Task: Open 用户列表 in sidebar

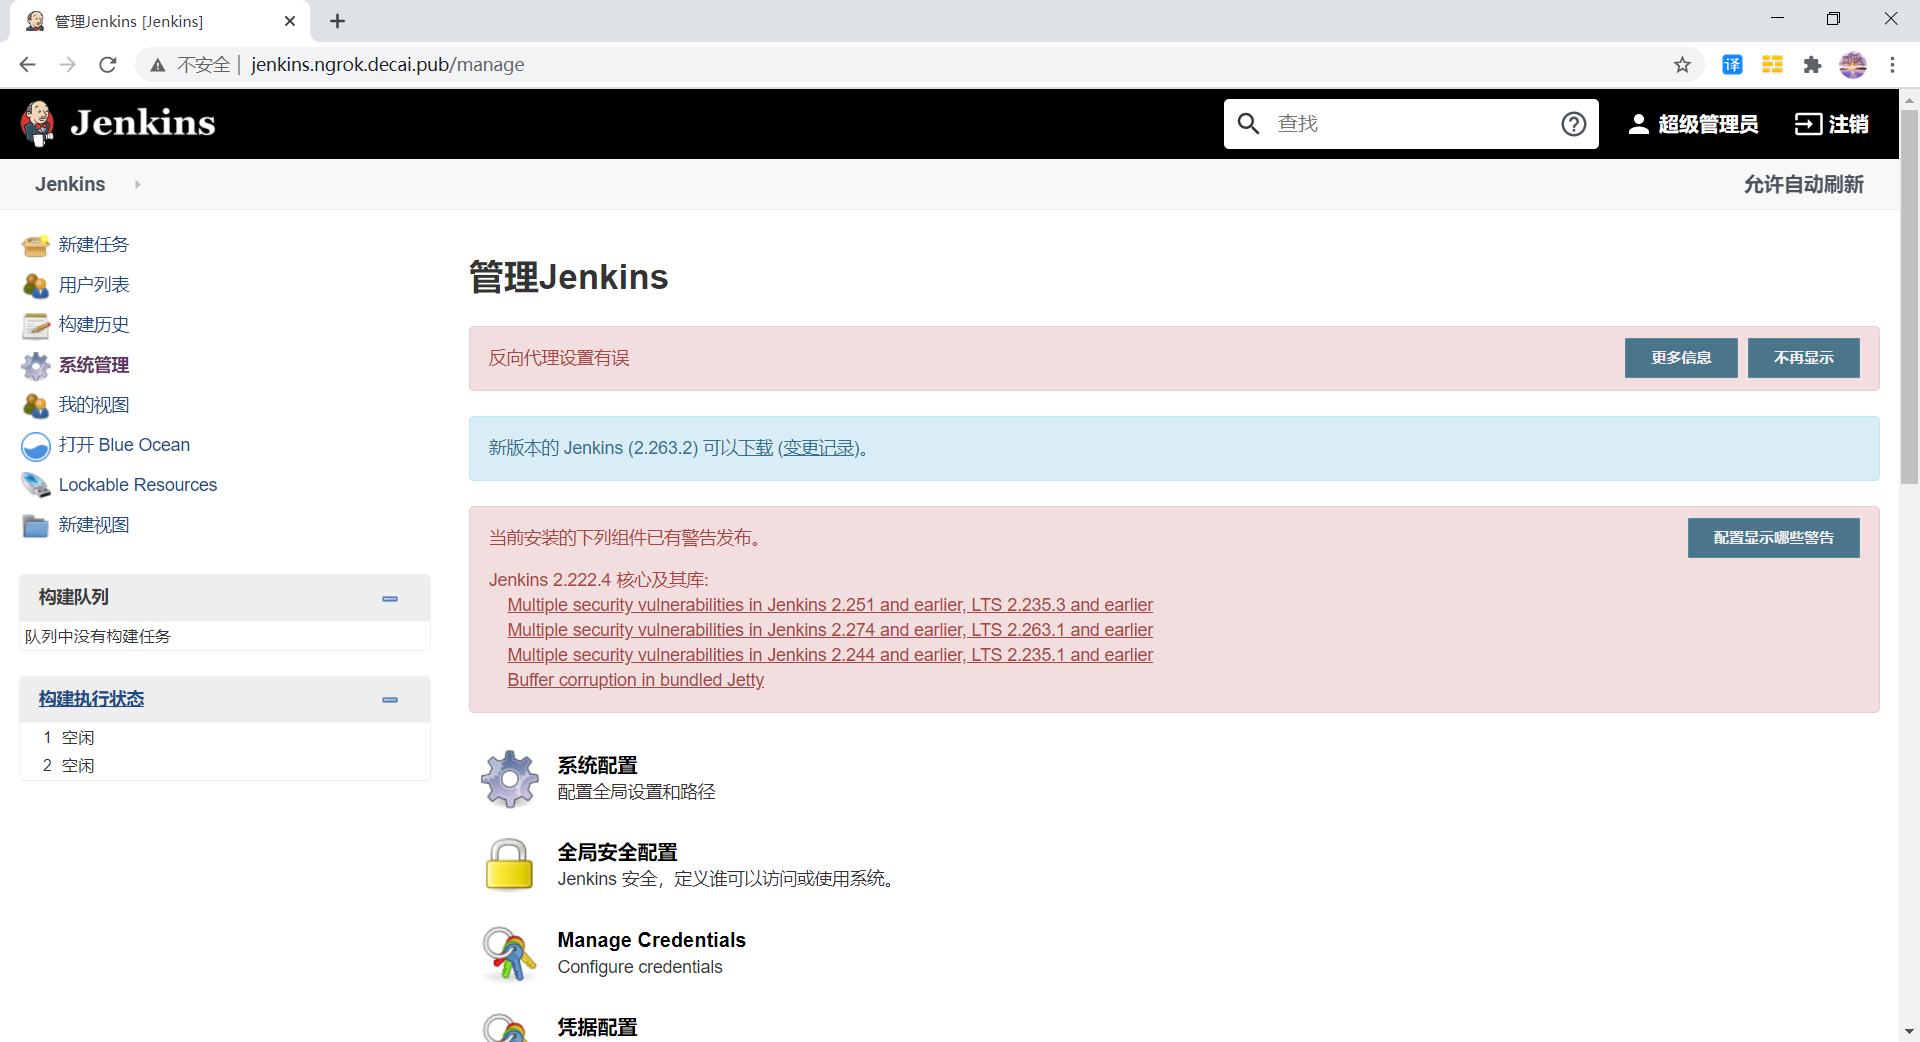Action: point(94,285)
